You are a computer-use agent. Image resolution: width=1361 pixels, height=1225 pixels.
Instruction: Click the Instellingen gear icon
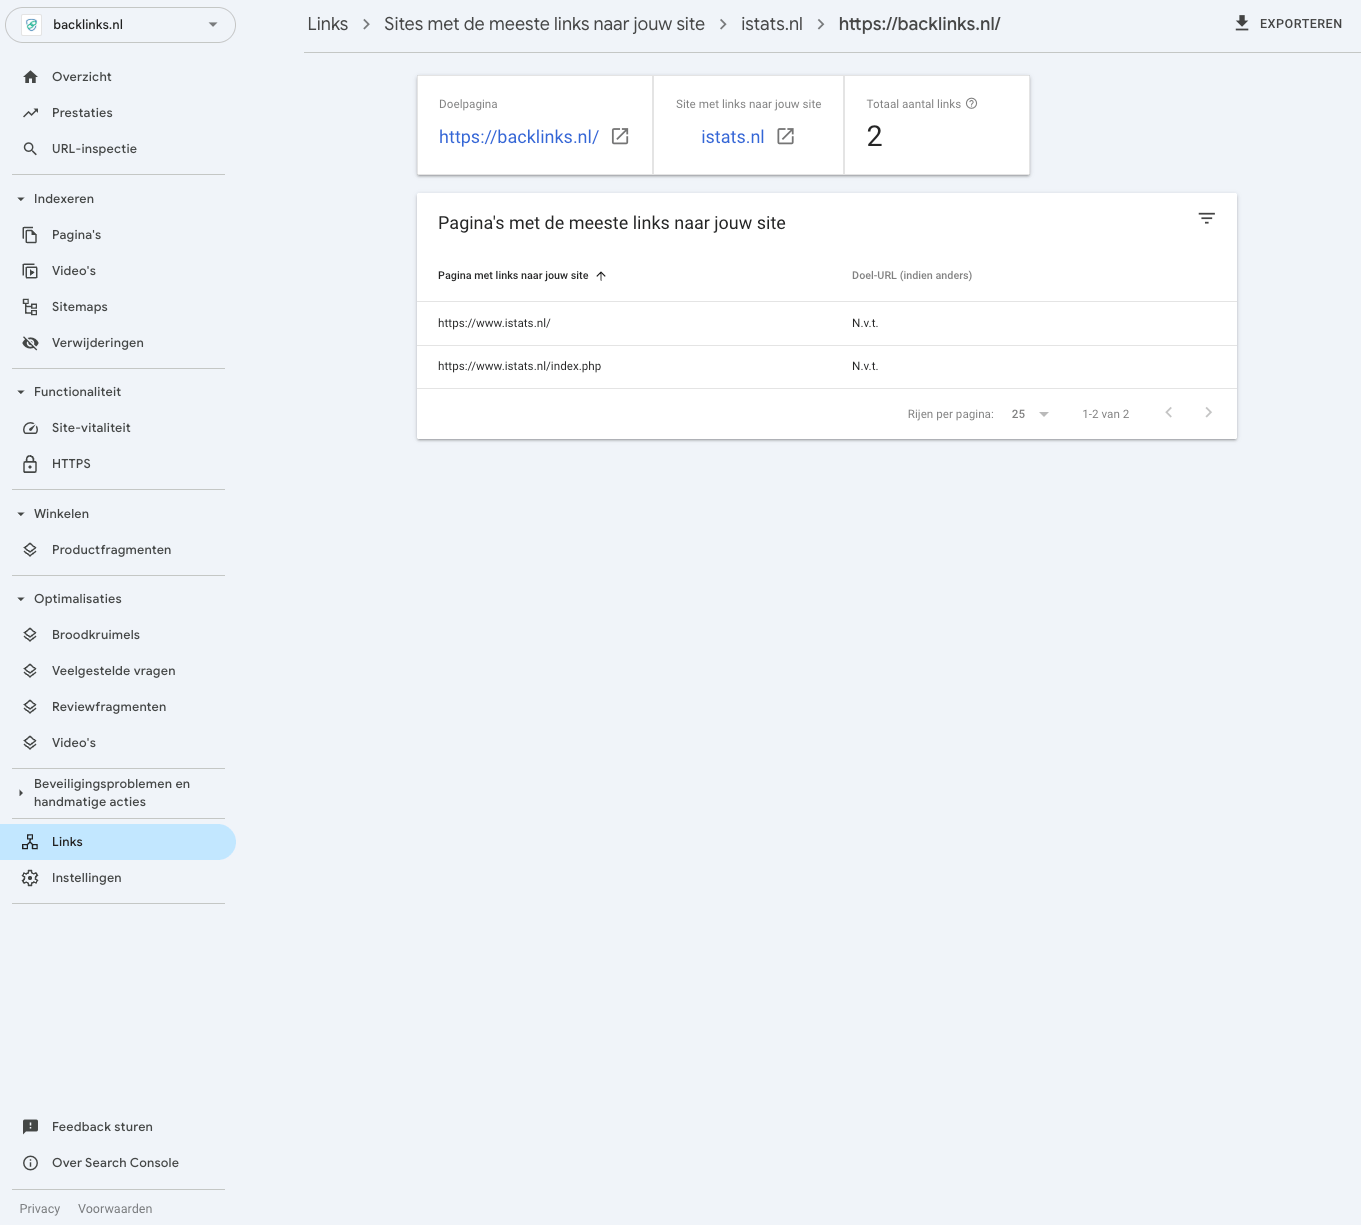click(x=31, y=877)
